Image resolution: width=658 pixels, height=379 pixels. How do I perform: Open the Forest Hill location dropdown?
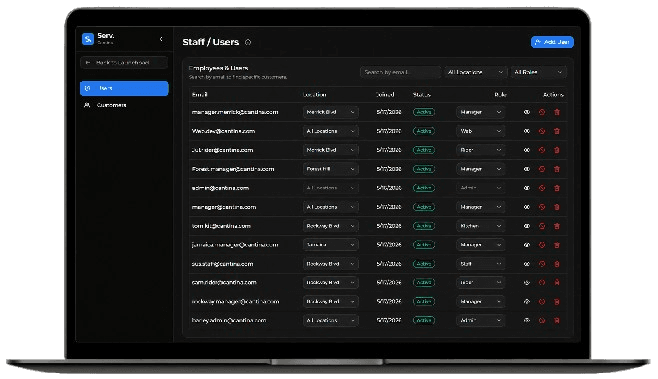click(331, 169)
